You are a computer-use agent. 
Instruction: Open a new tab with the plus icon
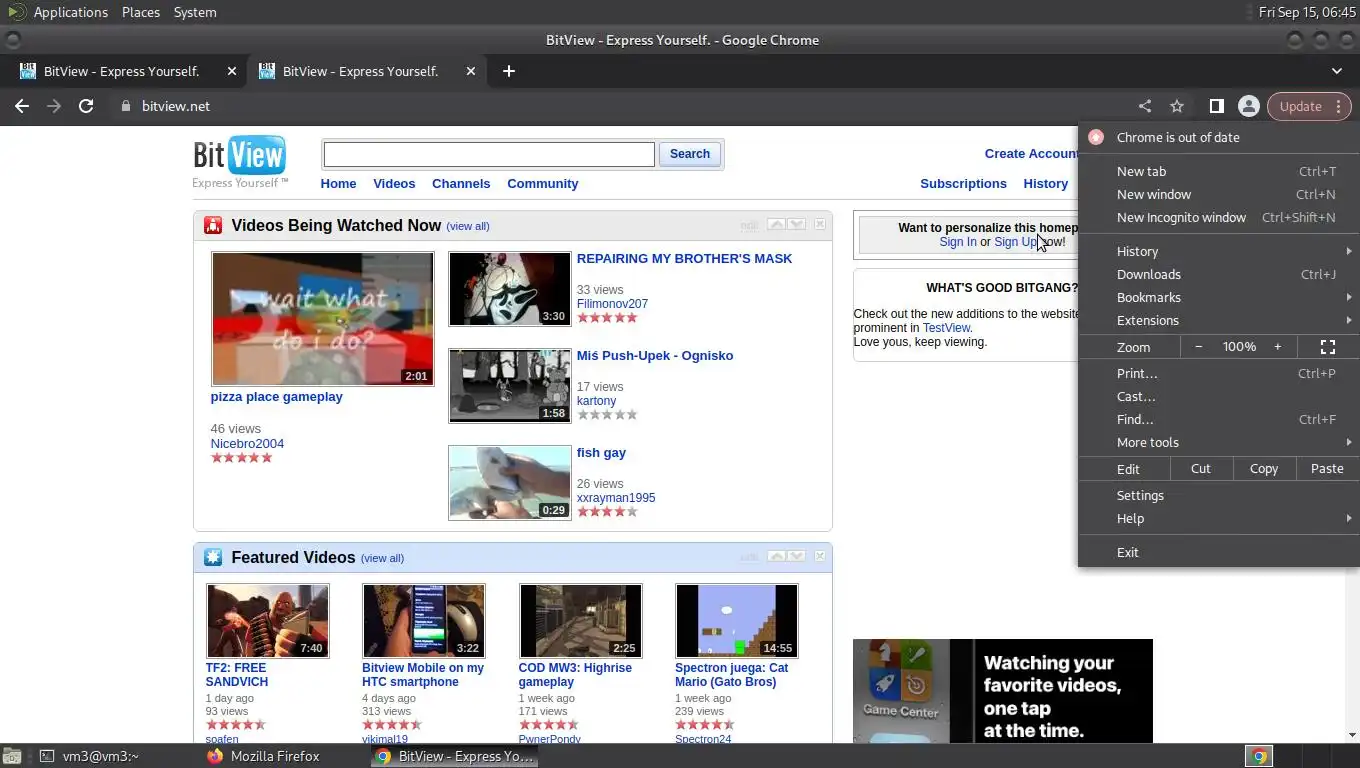tap(509, 71)
